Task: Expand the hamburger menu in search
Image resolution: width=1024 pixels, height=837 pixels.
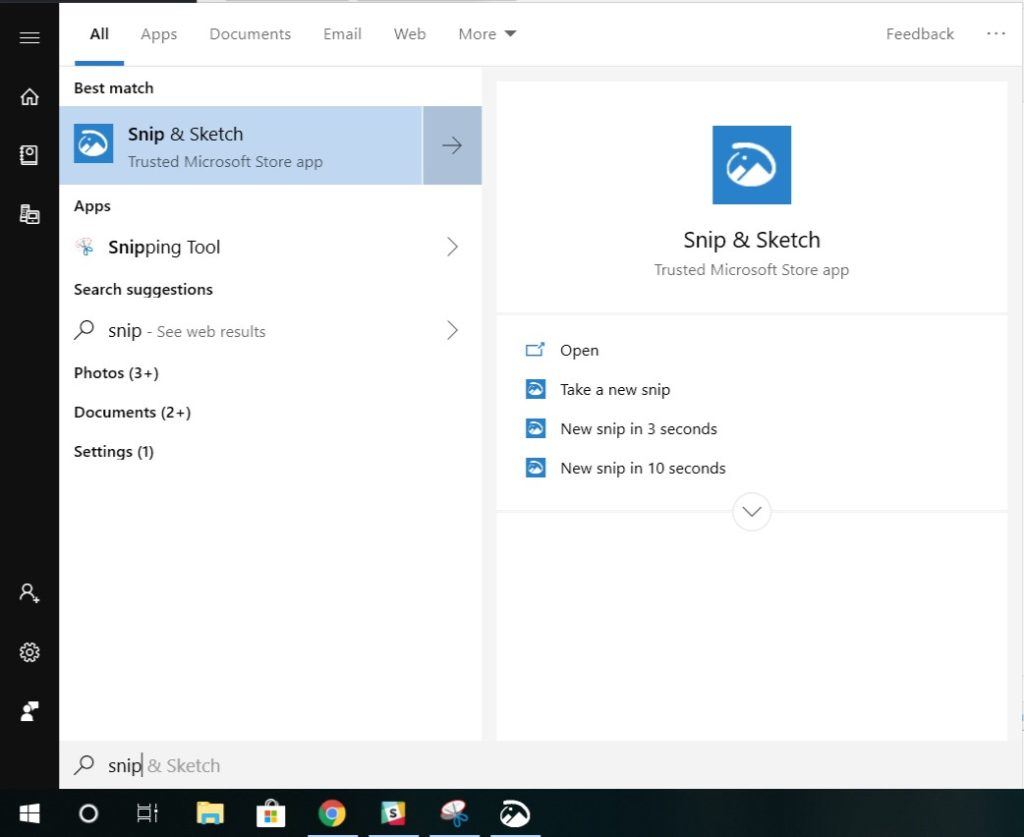Action: [29, 36]
